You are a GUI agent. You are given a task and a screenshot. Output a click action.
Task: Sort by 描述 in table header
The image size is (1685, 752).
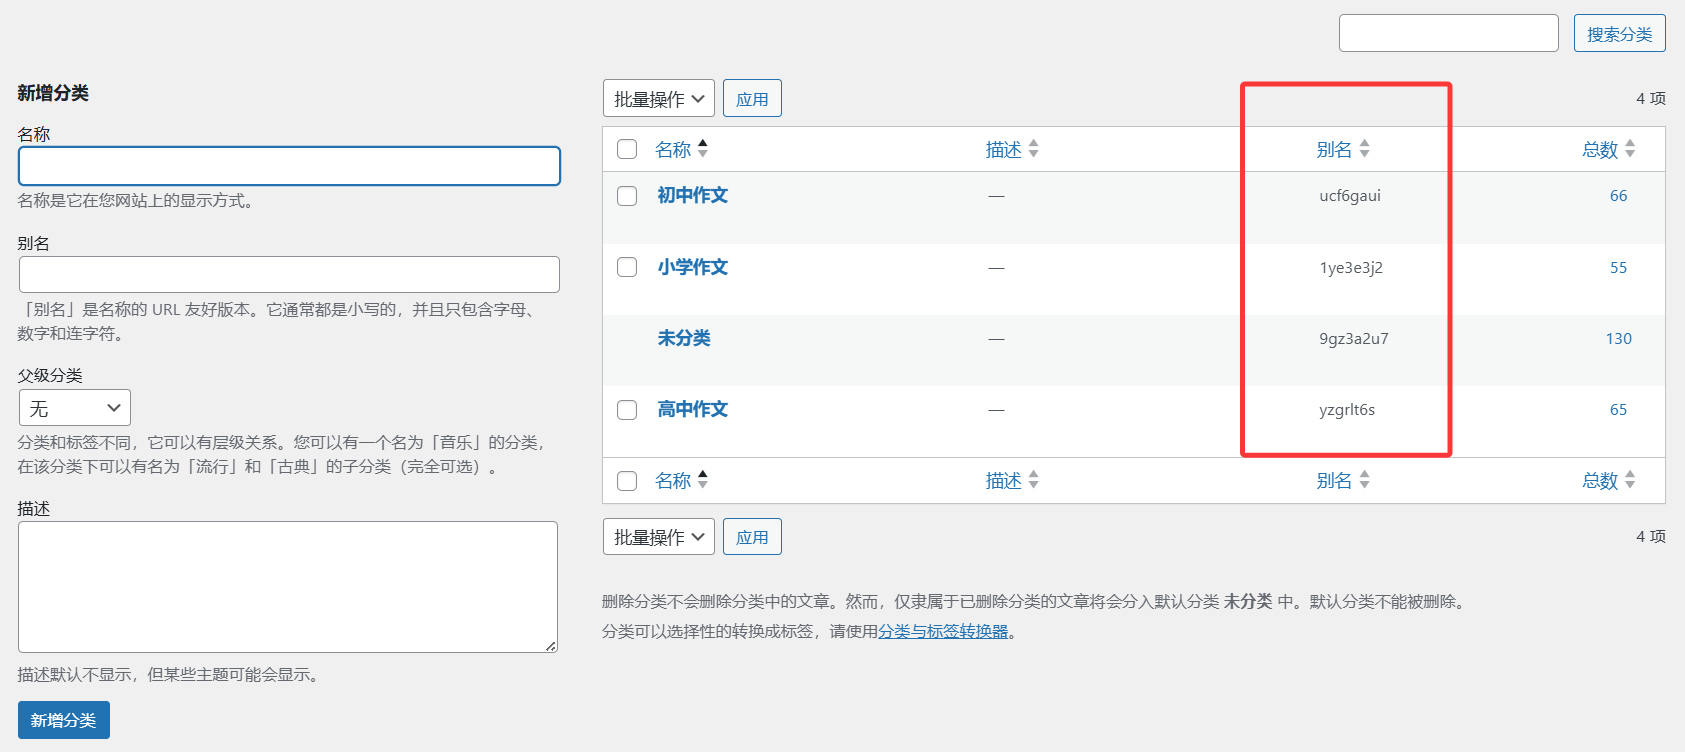pyautogui.click(x=1004, y=149)
